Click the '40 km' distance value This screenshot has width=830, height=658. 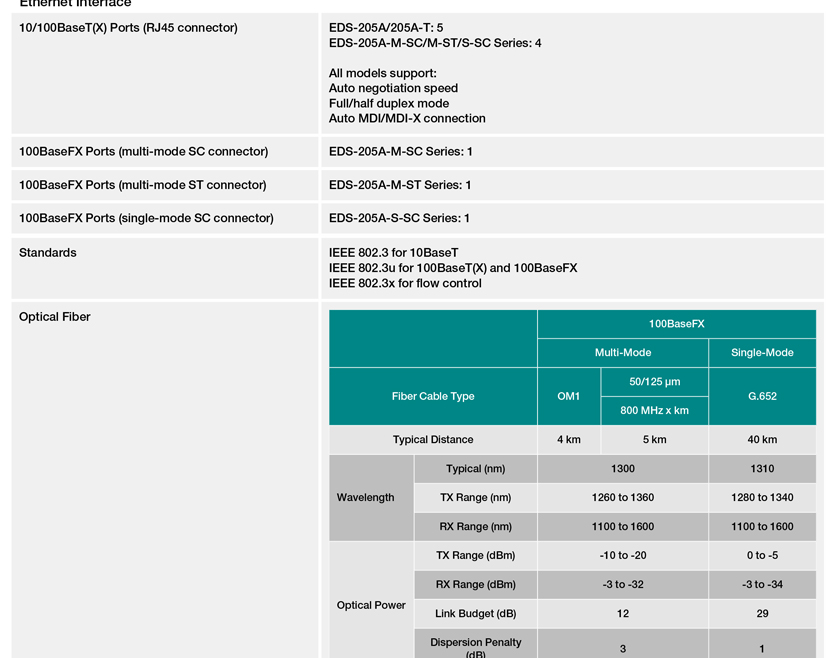click(762, 439)
